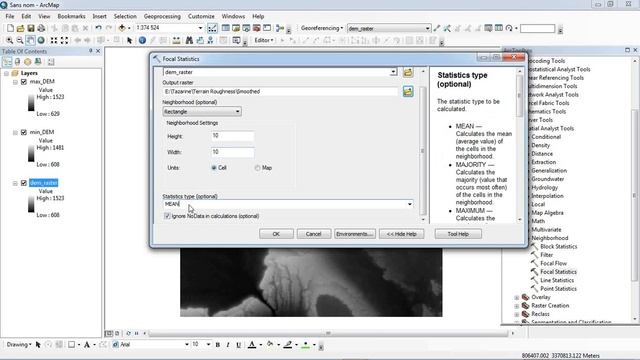The image size is (640, 360).
Task: Print the map
Action: click(41, 29)
